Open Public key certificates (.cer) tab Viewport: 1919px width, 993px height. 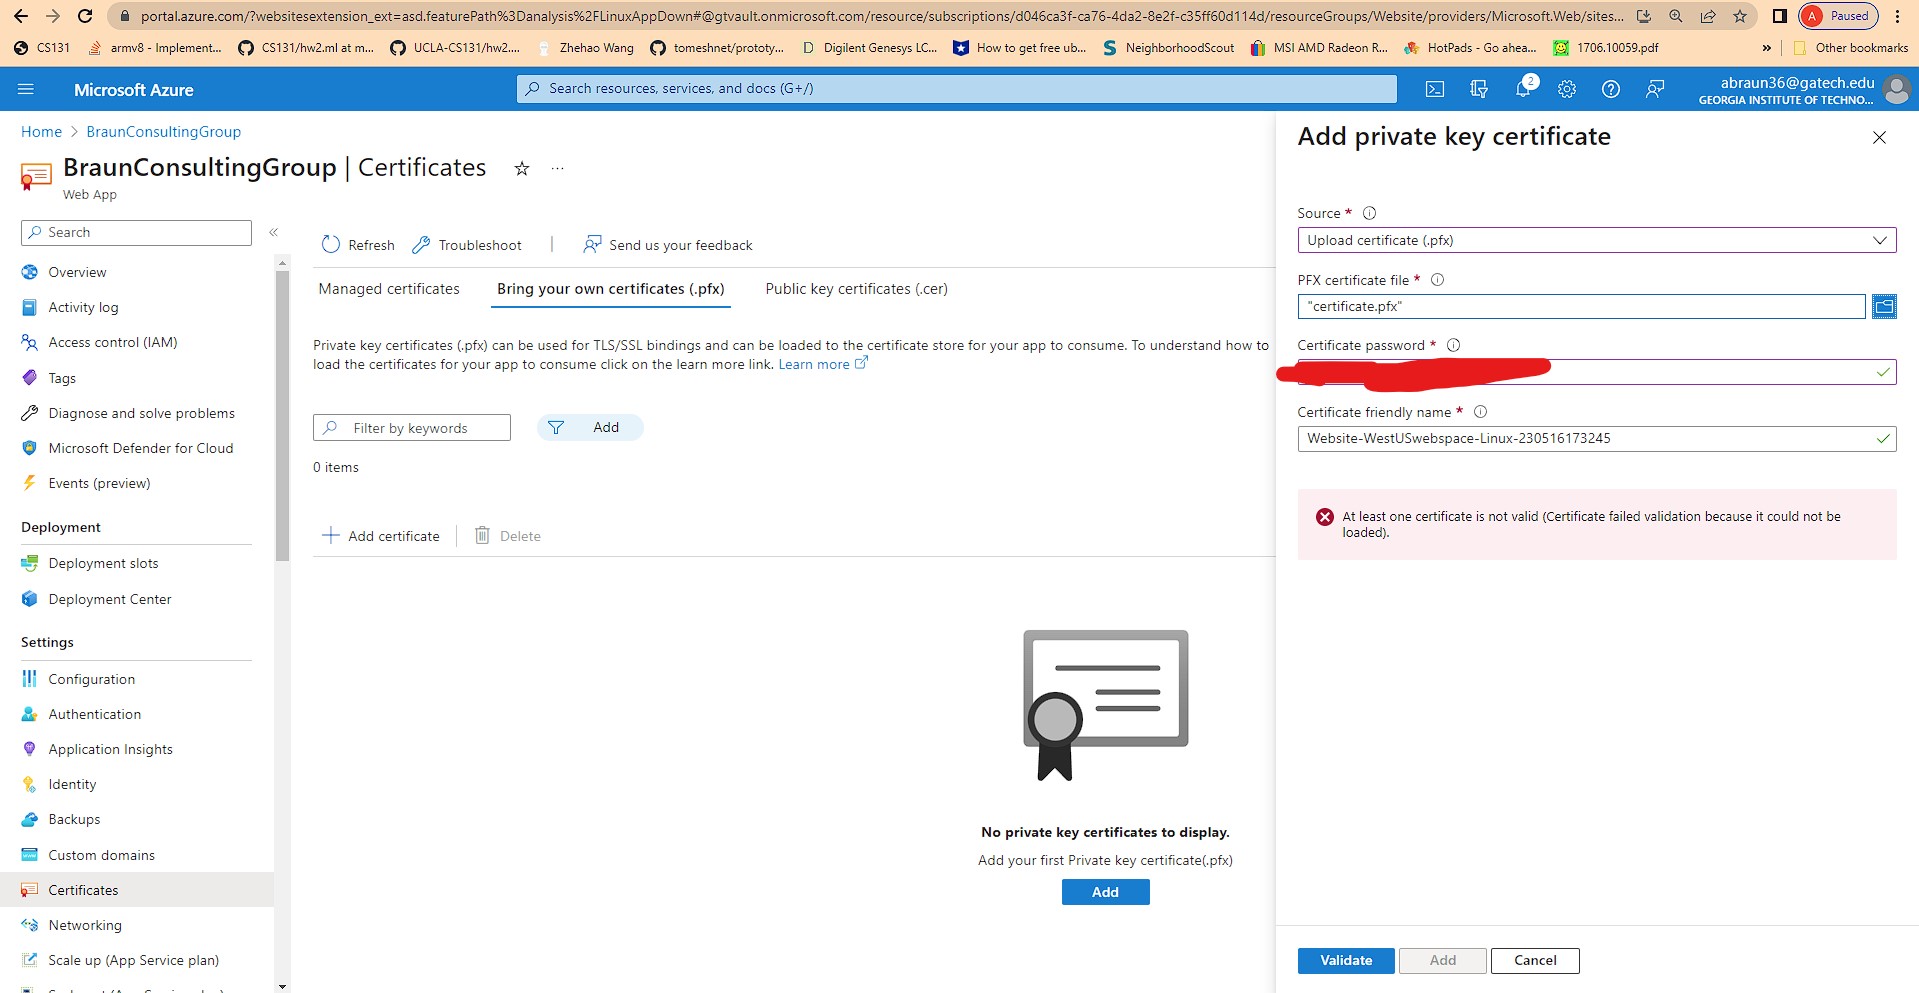pyautogui.click(x=856, y=289)
